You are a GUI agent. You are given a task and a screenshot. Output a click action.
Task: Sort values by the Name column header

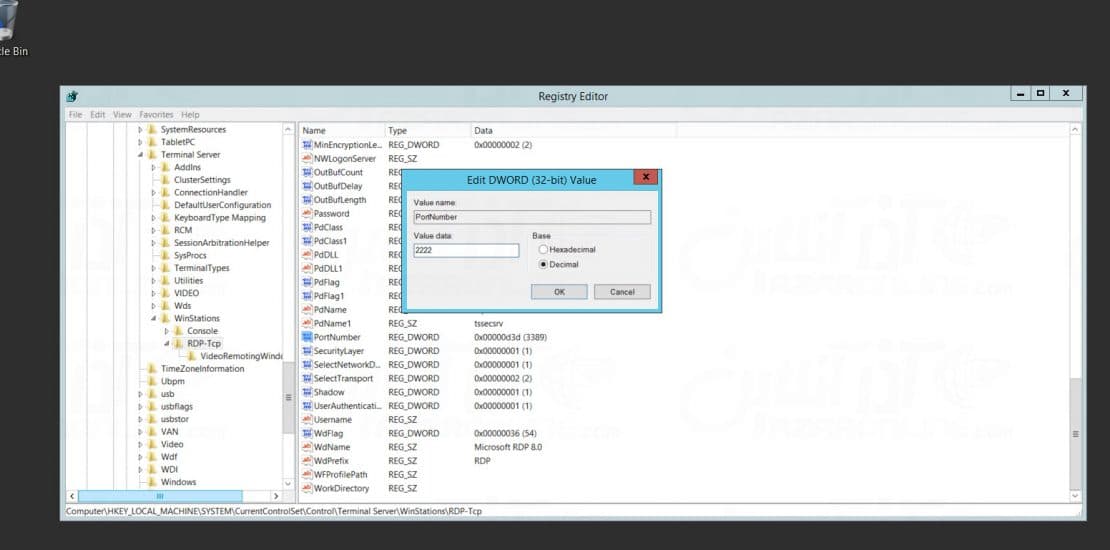point(342,131)
